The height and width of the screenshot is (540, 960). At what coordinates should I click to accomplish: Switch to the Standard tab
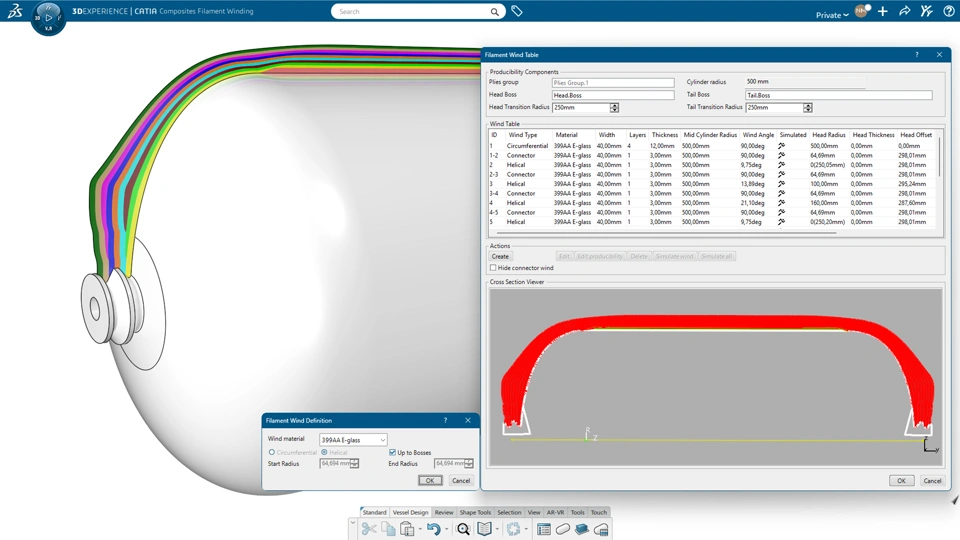click(x=374, y=512)
